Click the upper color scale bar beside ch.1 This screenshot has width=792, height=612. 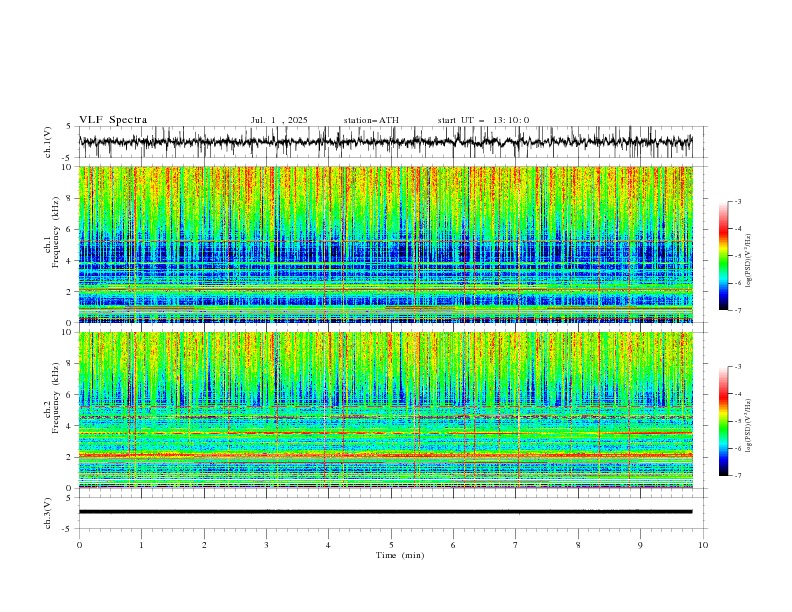[x=723, y=256]
